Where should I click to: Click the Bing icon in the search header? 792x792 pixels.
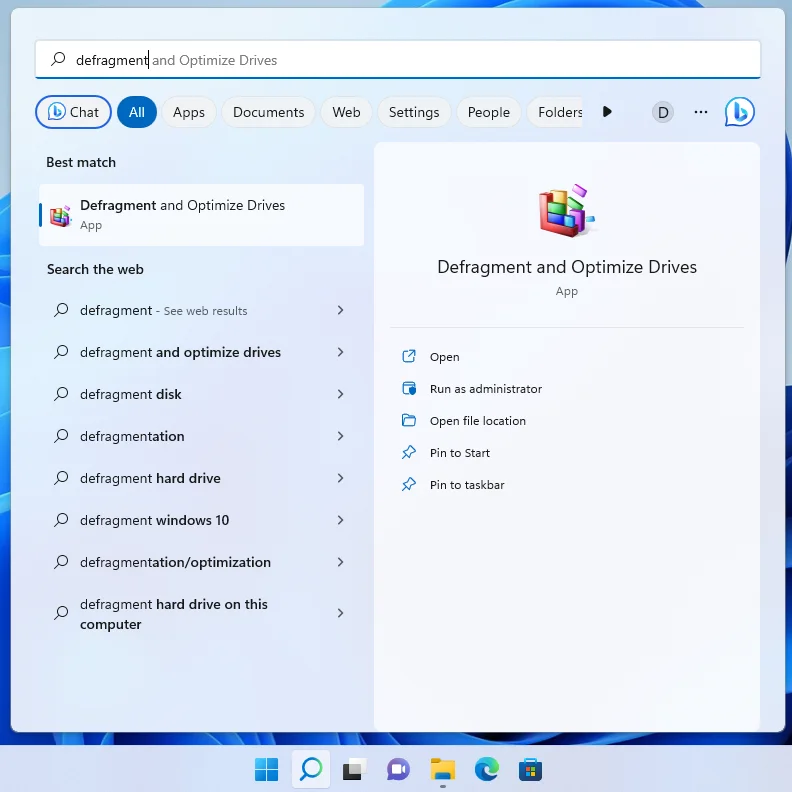pyautogui.click(x=739, y=112)
